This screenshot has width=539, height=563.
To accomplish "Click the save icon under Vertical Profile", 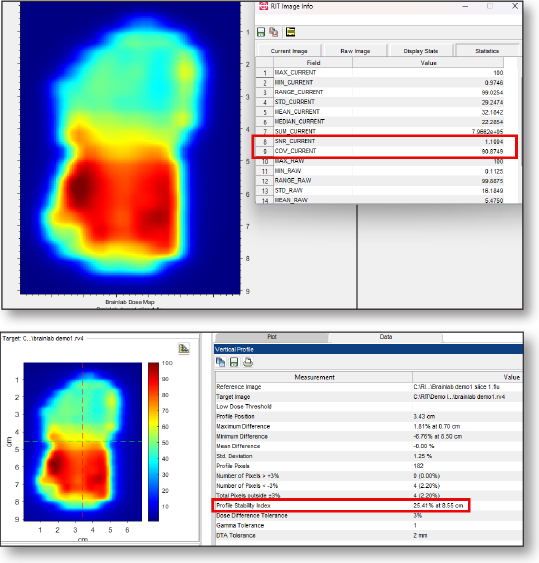I will click(x=234, y=362).
